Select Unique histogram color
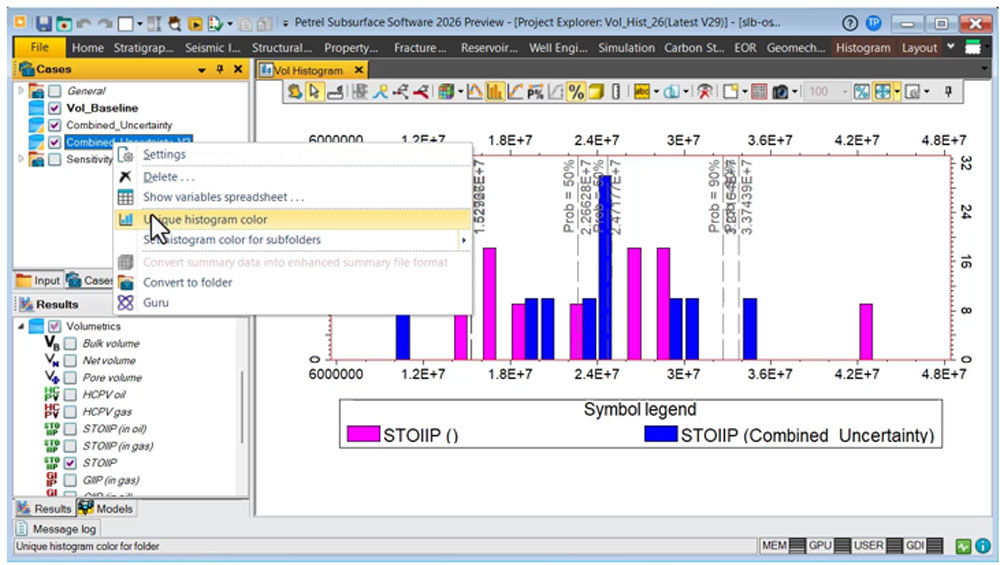The image size is (1000, 565). point(293,219)
